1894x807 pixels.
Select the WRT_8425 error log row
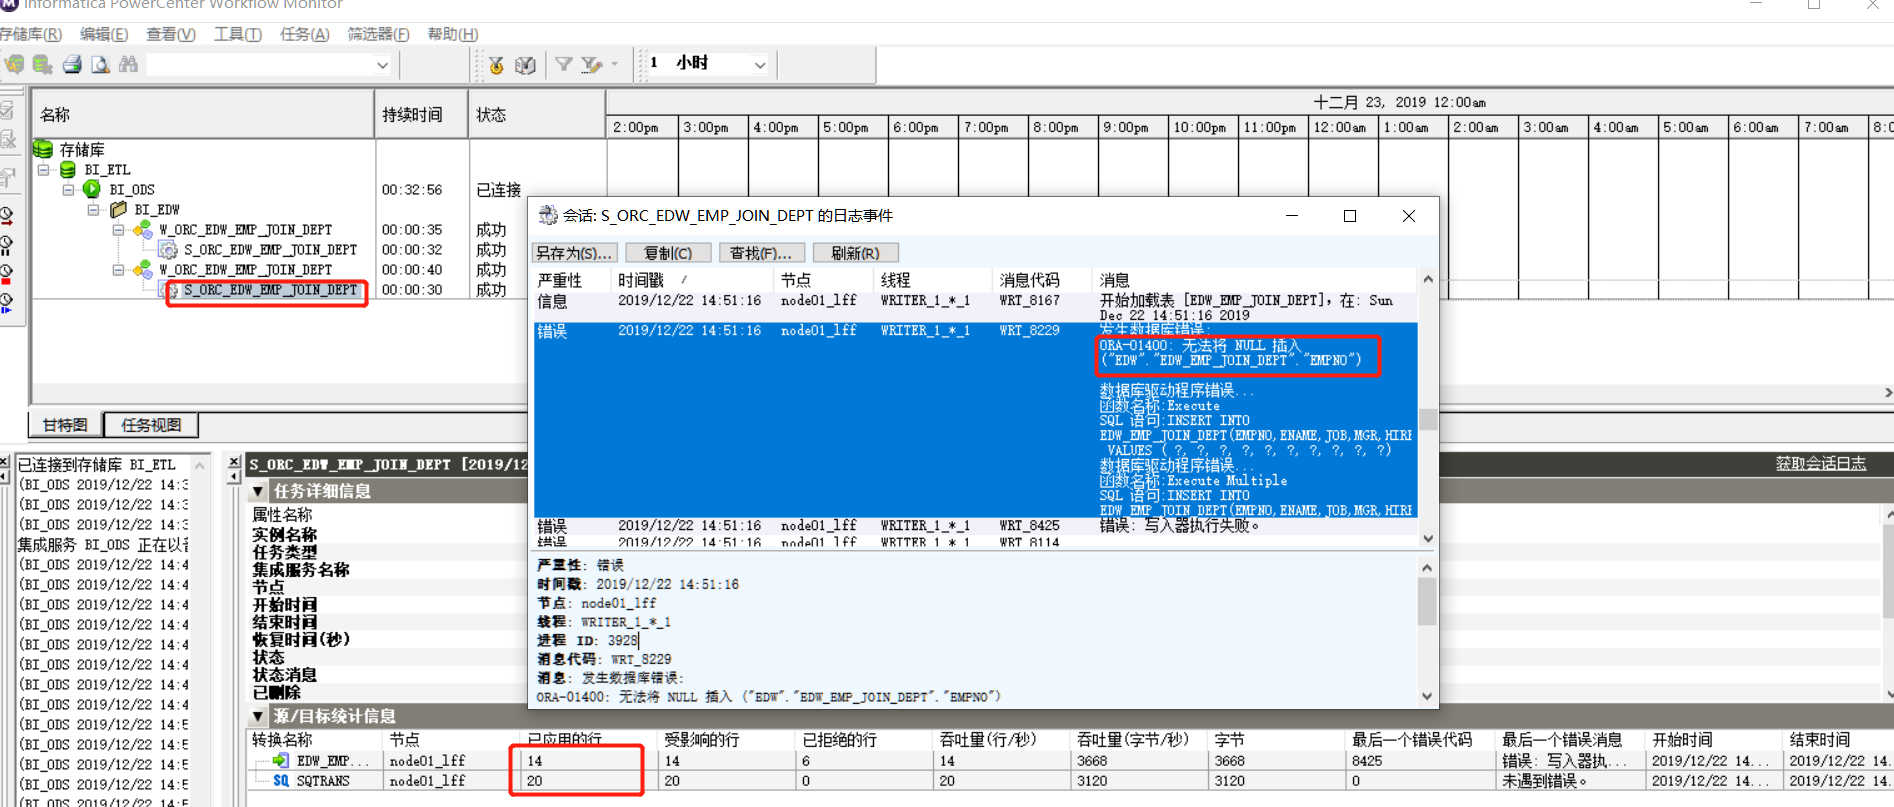click(975, 525)
